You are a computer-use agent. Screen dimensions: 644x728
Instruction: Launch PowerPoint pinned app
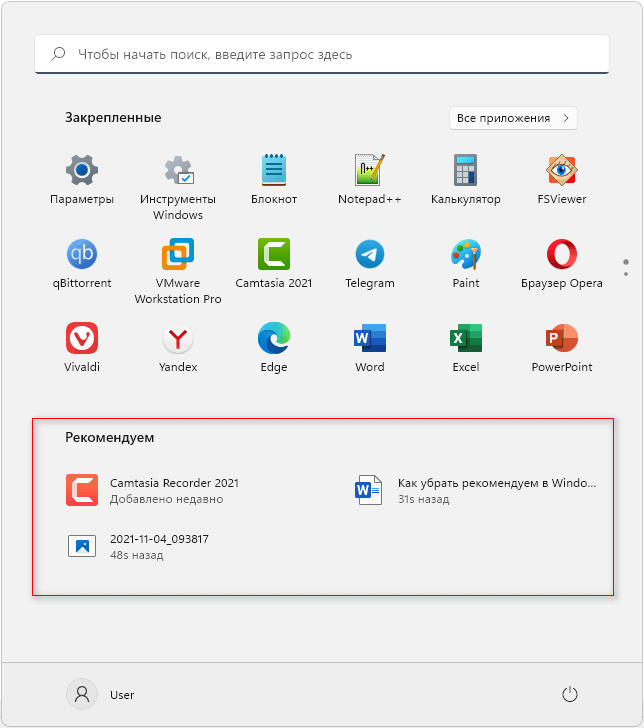pyautogui.click(x=562, y=348)
